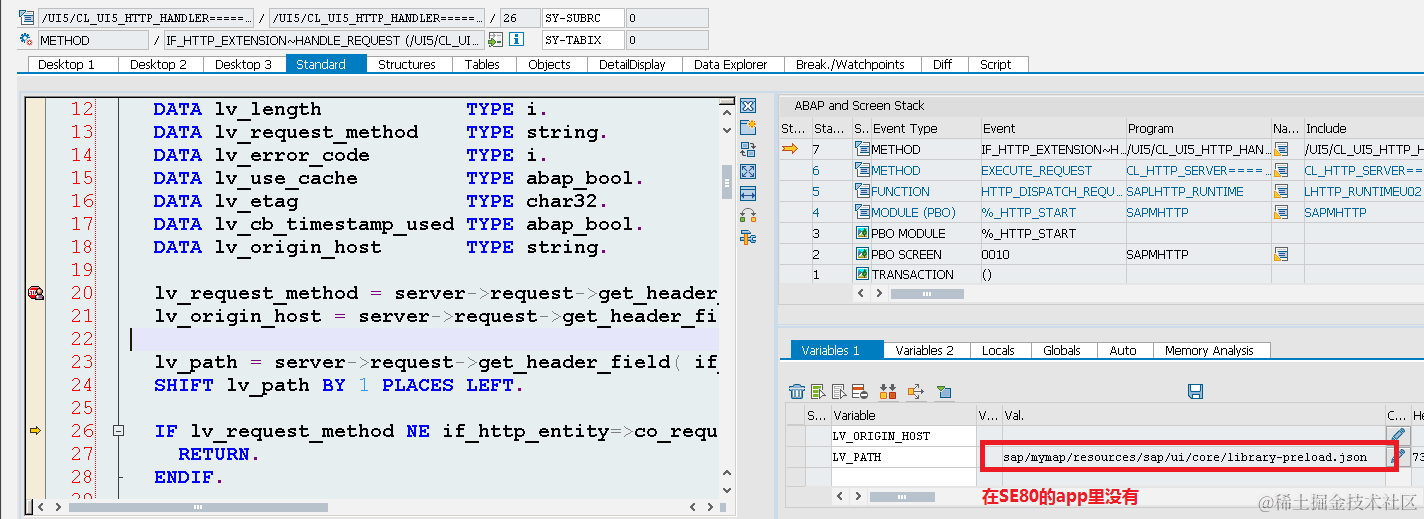The image size is (1424, 519).
Task: Click the new tool icon in vertical toolbar
Action: click(x=747, y=127)
